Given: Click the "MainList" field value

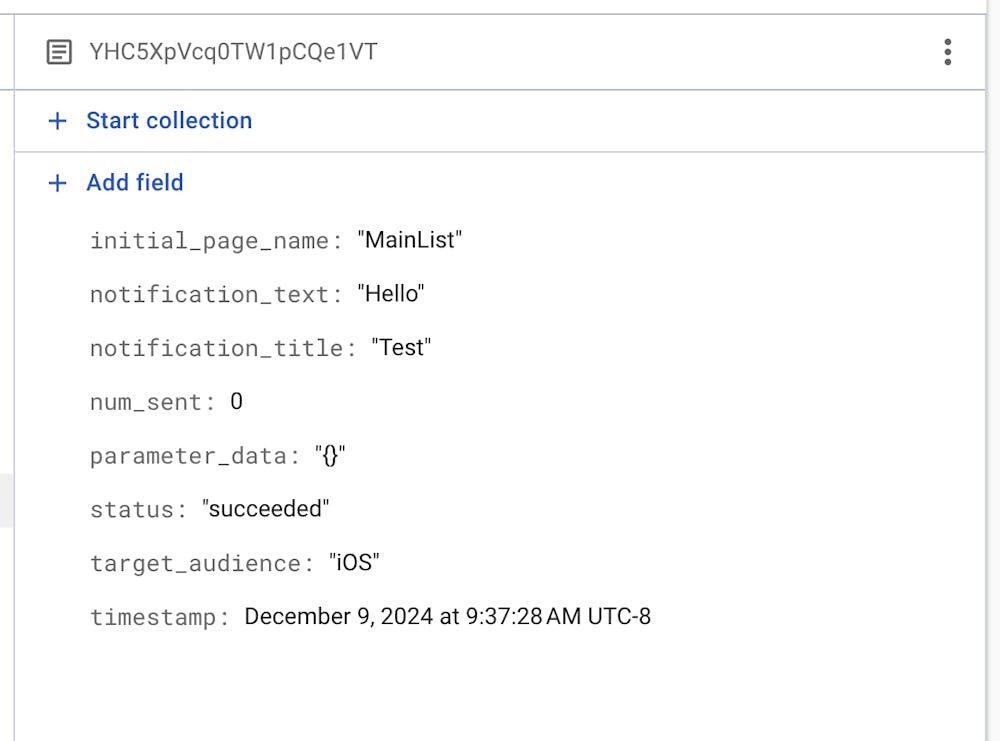Looking at the screenshot, I should tap(410, 241).
